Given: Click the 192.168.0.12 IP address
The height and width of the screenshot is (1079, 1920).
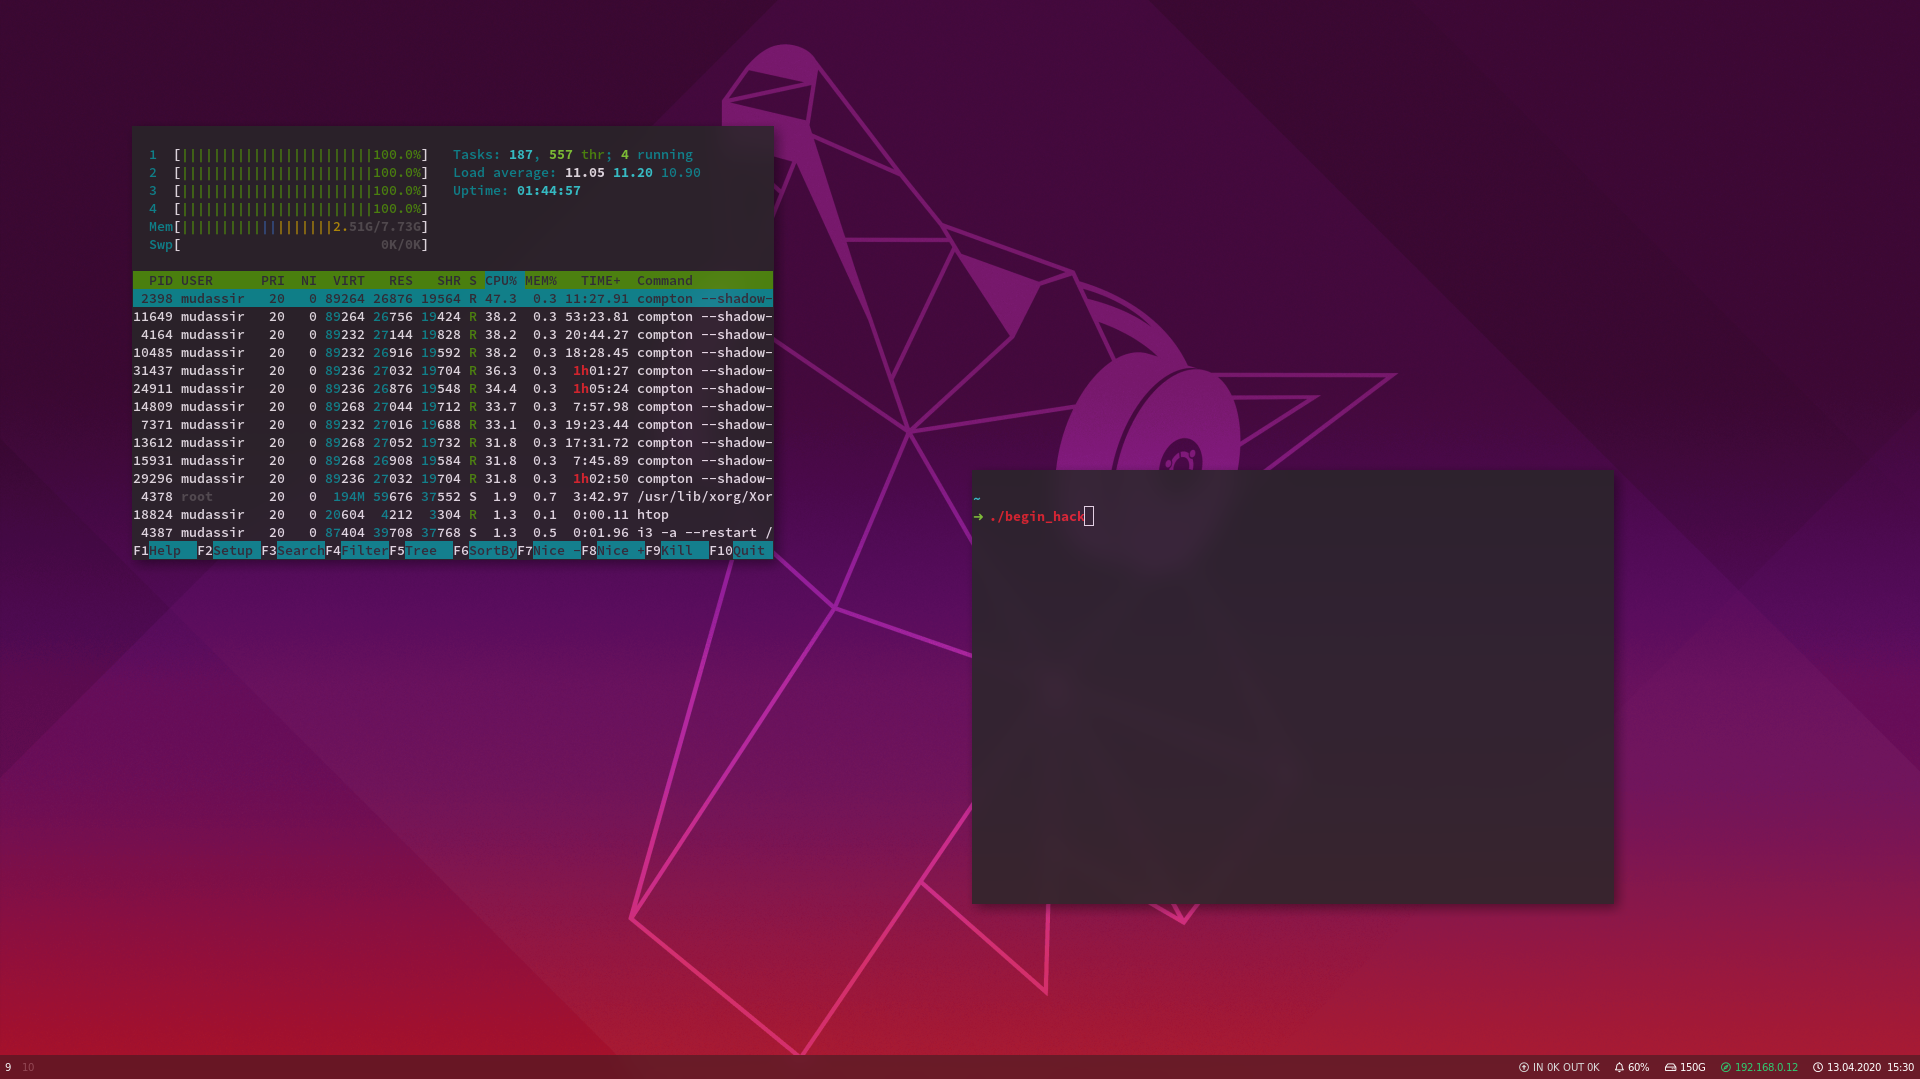Looking at the screenshot, I should (x=1766, y=1067).
